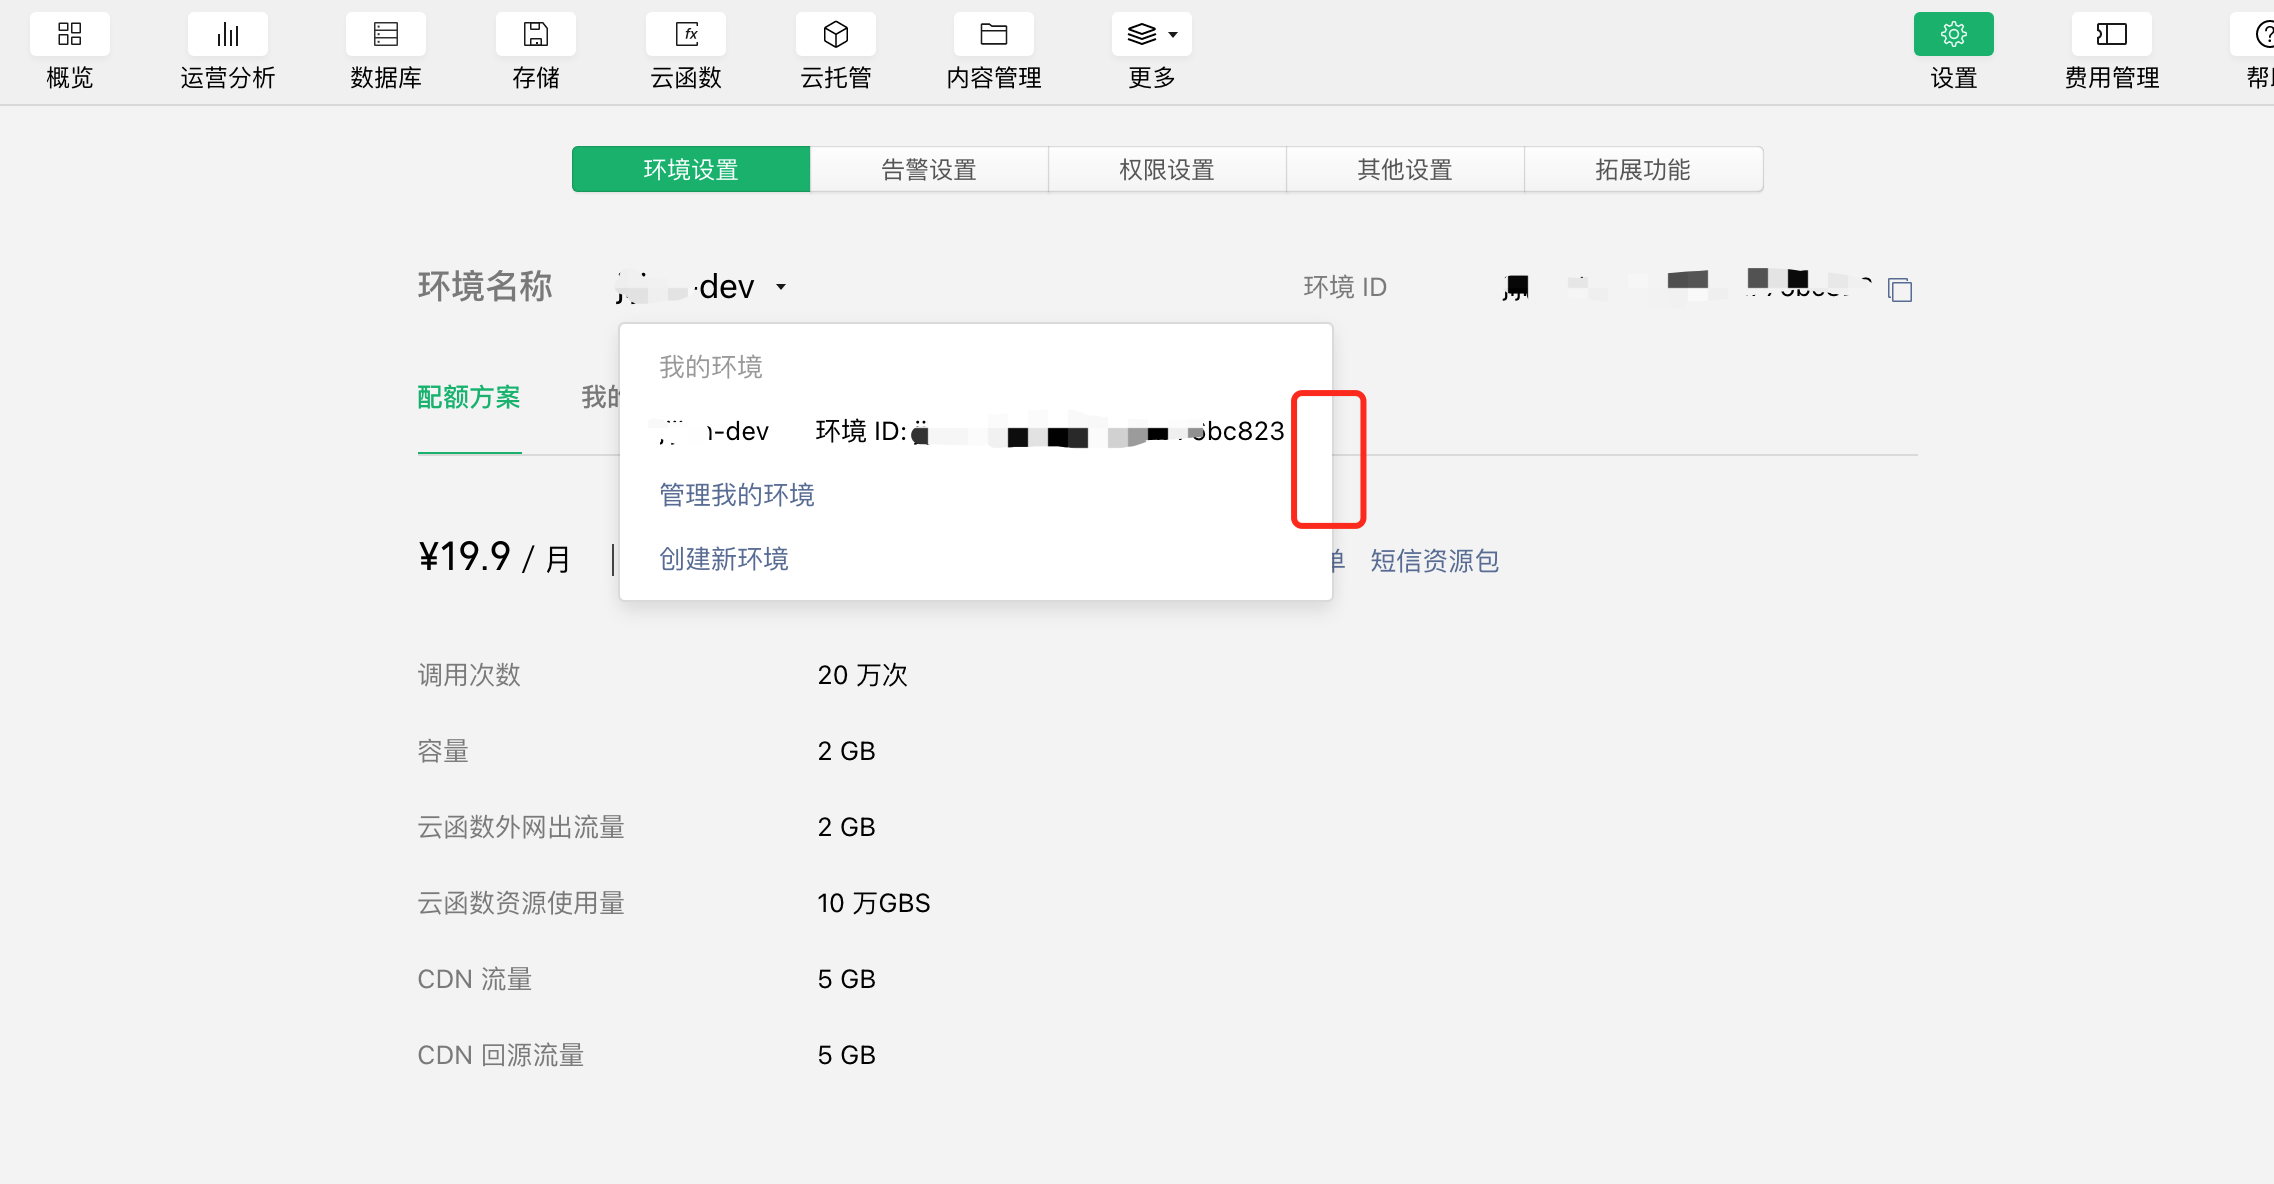Open the 费用管理 billing icon
2274x1184 pixels.
2111,35
